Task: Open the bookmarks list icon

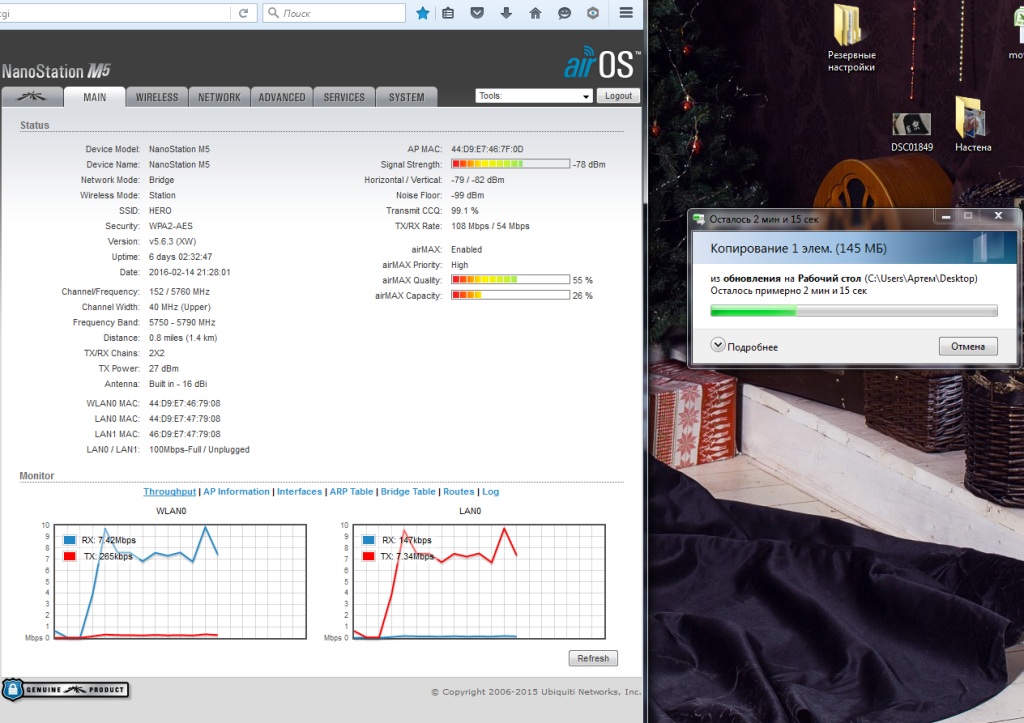Action: 448,13
